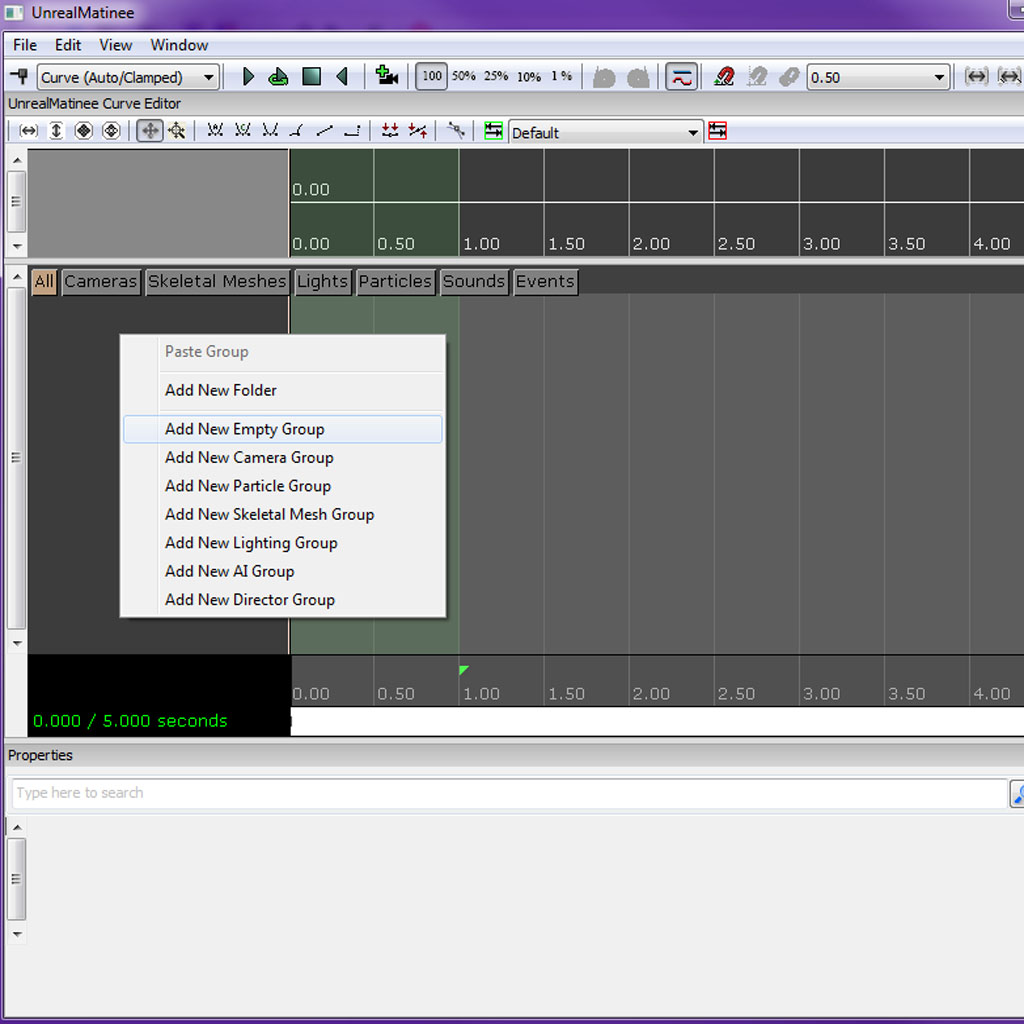Toggle the curve editor visibility button
The image size is (1024, 1024).
click(681, 76)
